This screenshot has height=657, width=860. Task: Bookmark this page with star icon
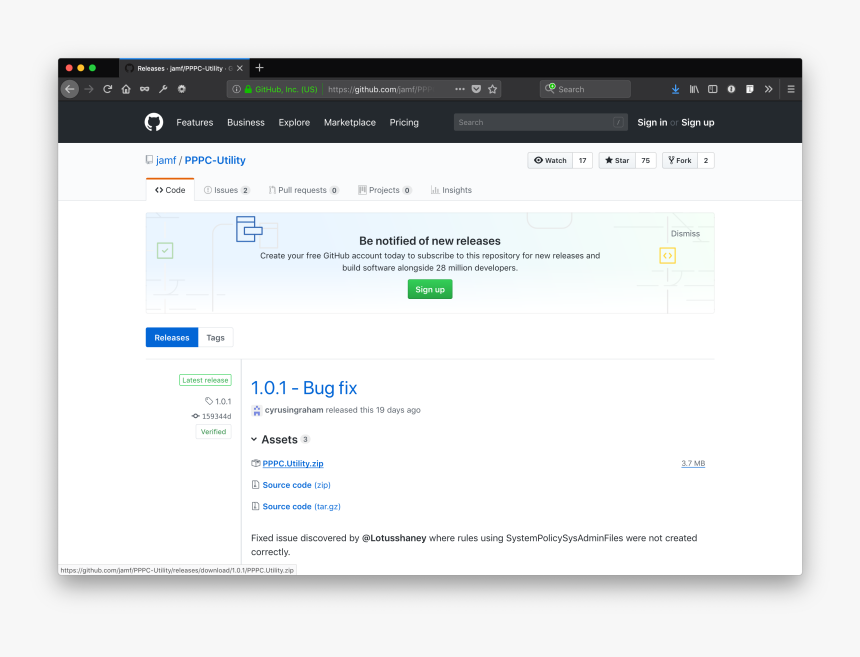(x=493, y=89)
